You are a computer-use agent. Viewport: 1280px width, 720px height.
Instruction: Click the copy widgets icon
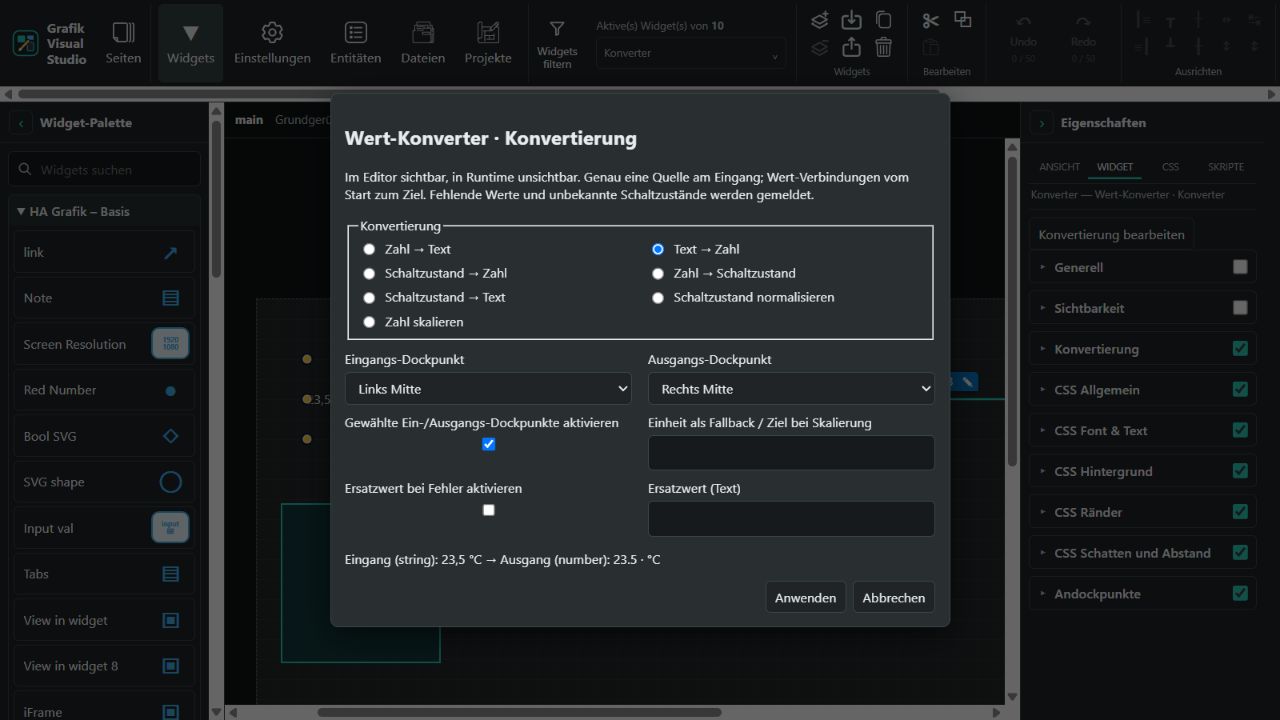pos(883,20)
